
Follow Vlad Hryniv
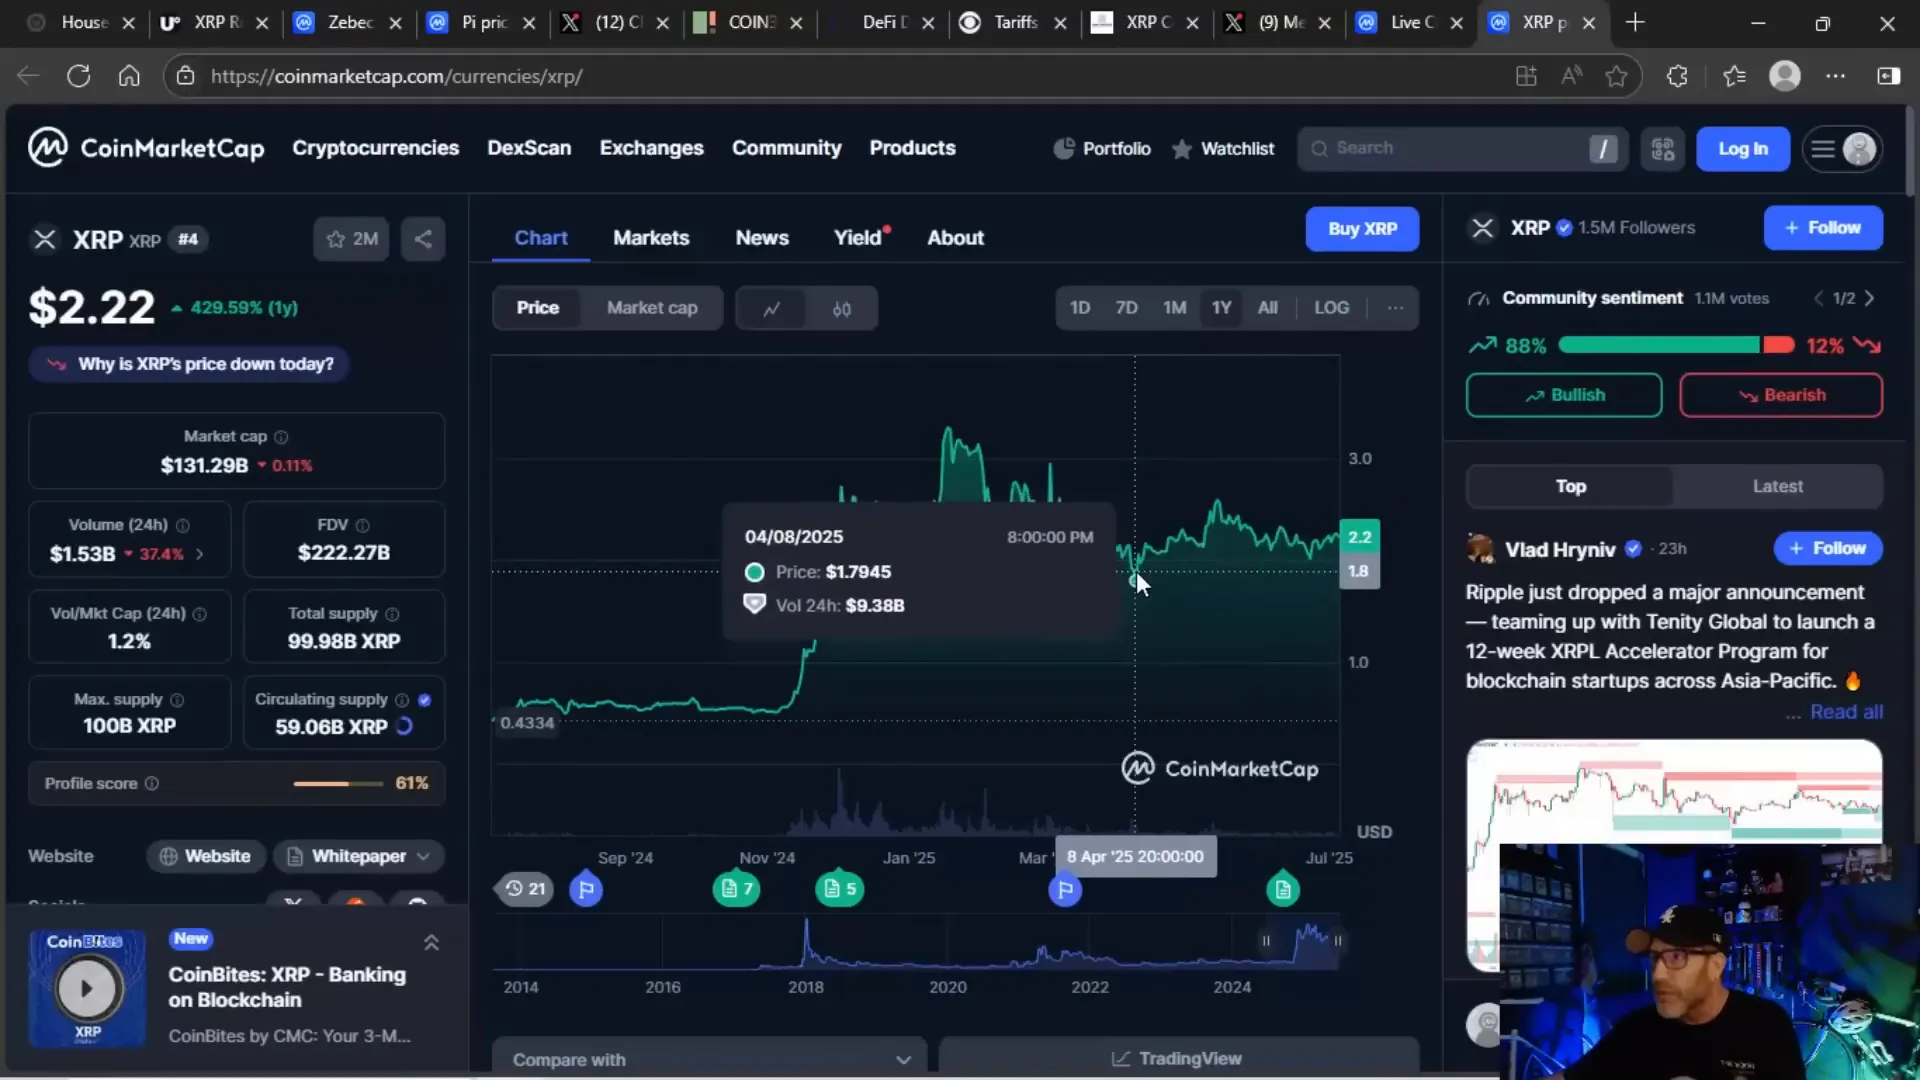pyautogui.click(x=1827, y=548)
